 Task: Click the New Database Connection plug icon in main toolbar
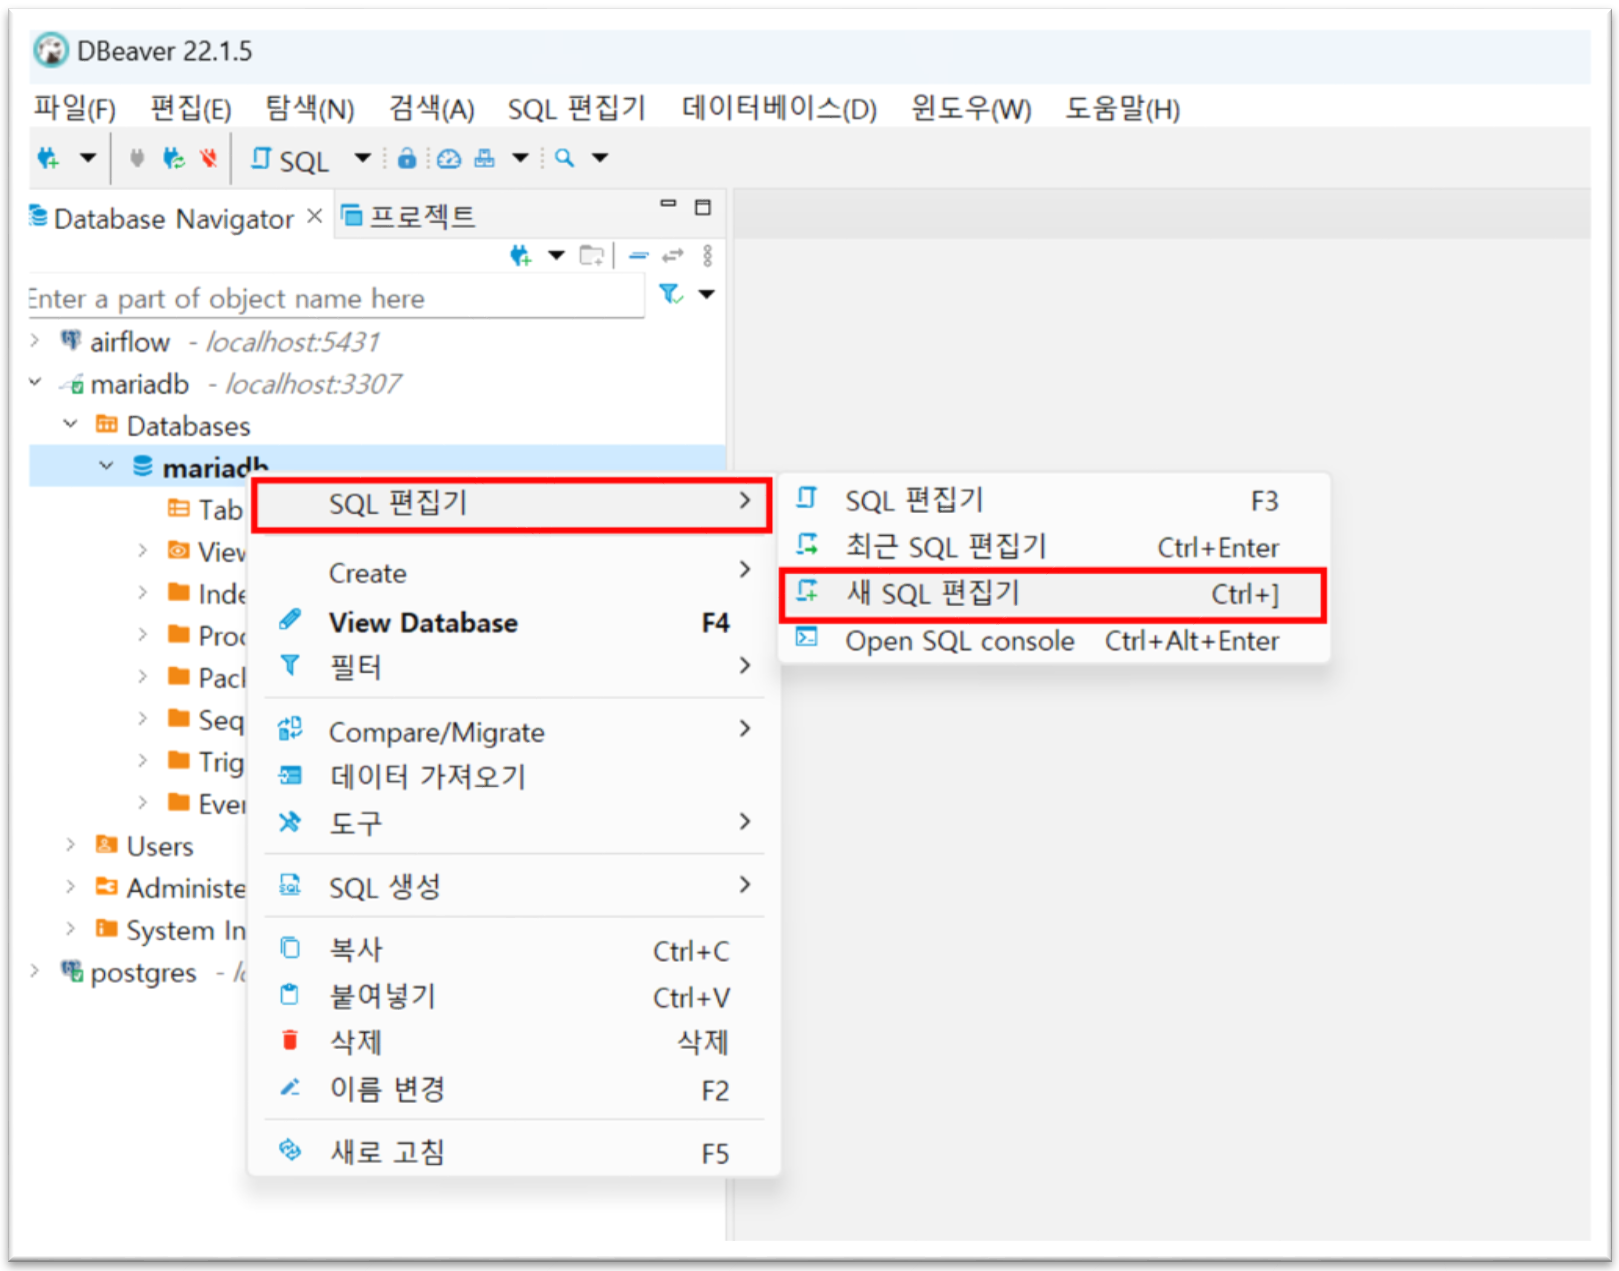tap(48, 158)
